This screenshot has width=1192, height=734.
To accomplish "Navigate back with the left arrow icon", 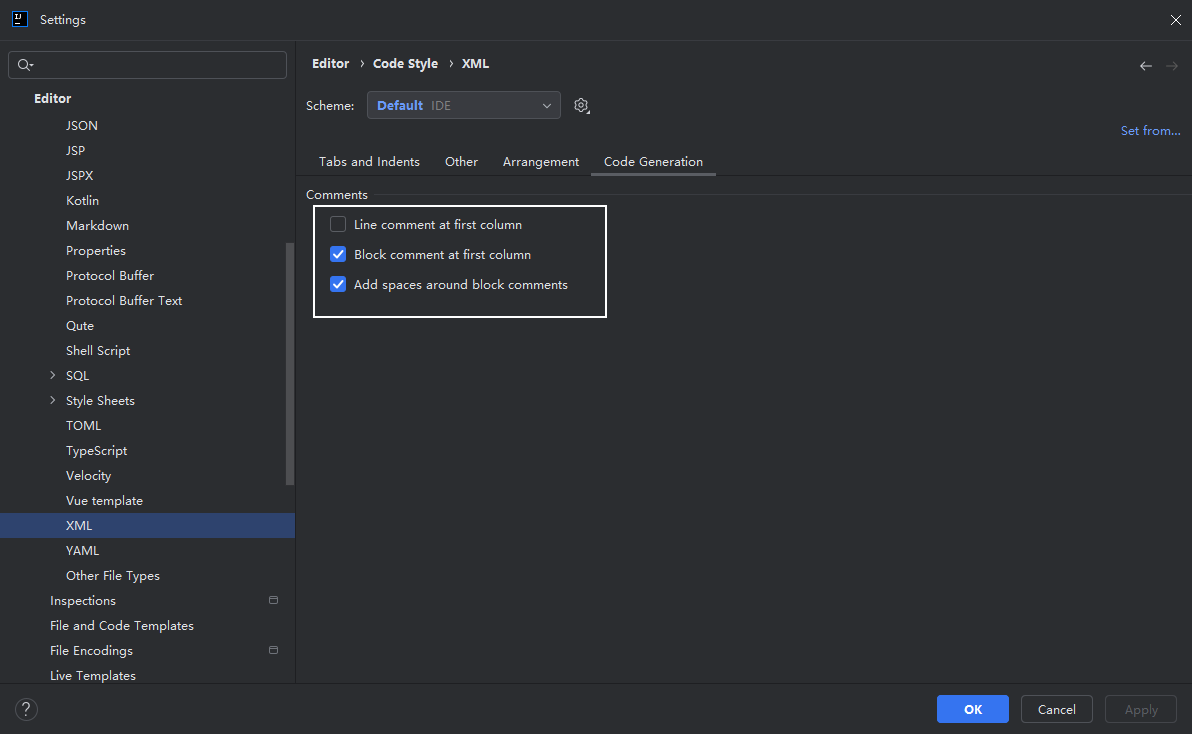I will tap(1146, 66).
